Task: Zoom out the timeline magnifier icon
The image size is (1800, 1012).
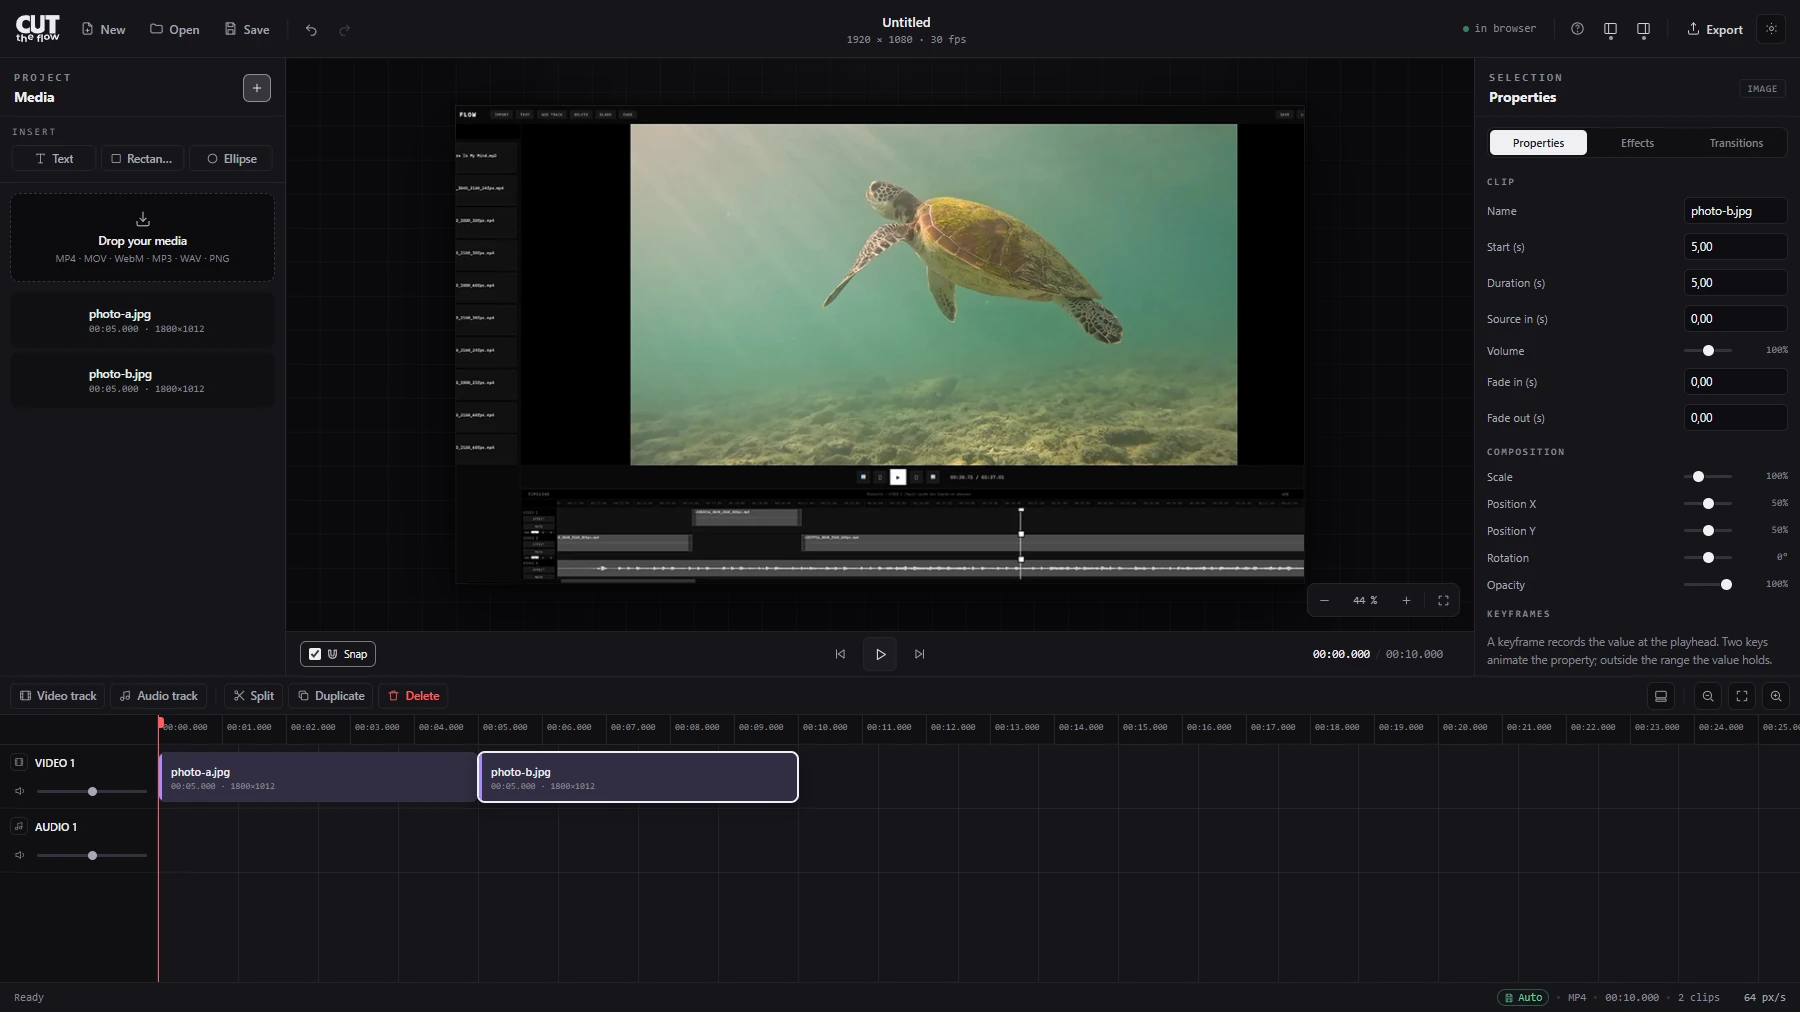Action: click(x=1708, y=696)
